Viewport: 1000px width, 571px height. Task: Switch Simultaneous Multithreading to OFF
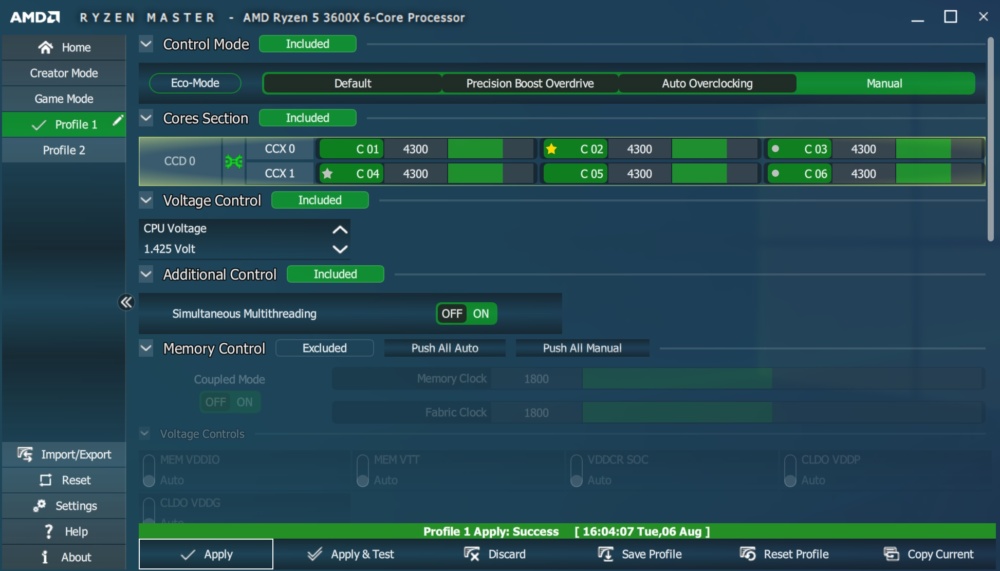(452, 313)
